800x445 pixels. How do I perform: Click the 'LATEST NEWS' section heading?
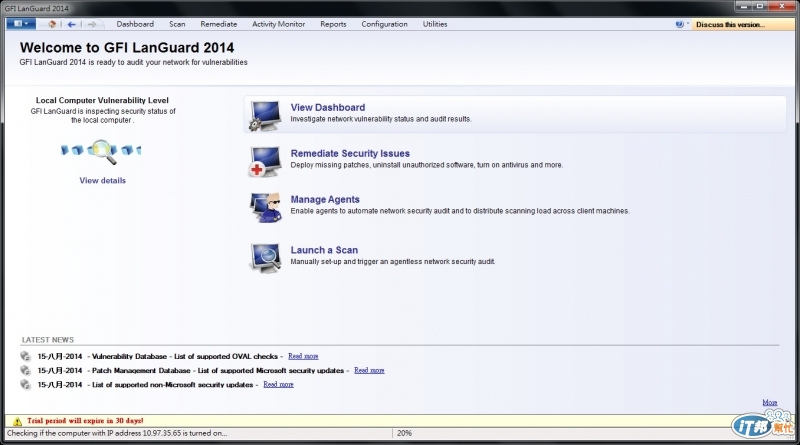coord(47,340)
